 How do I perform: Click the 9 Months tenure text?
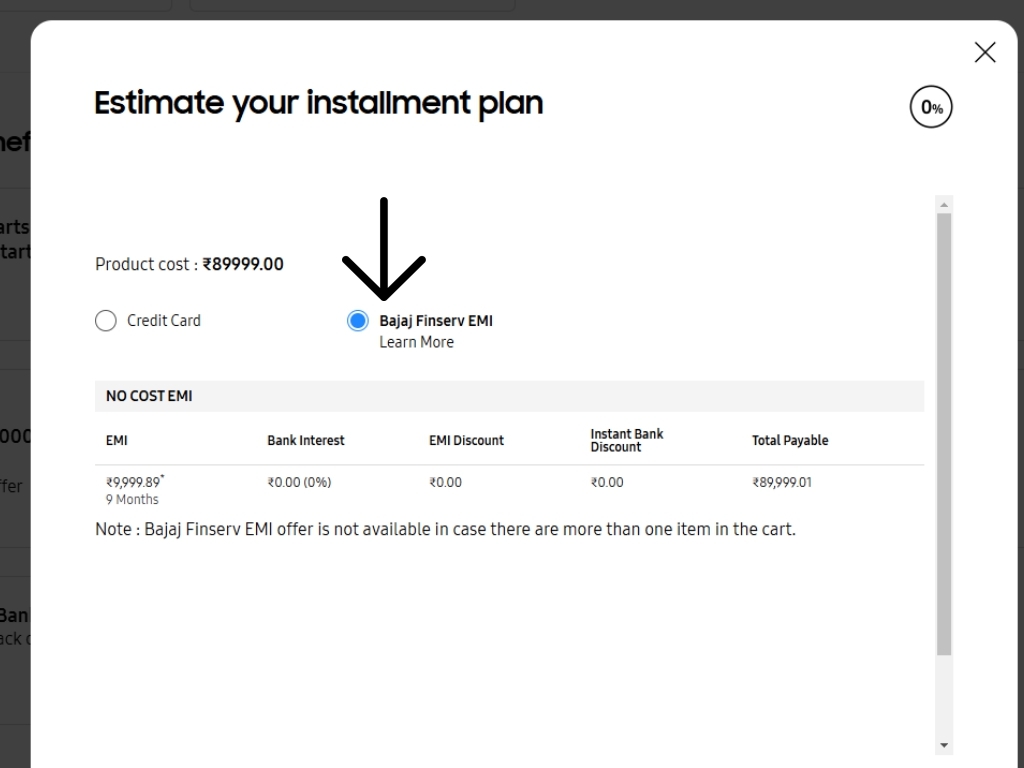pyautogui.click(x=132, y=500)
